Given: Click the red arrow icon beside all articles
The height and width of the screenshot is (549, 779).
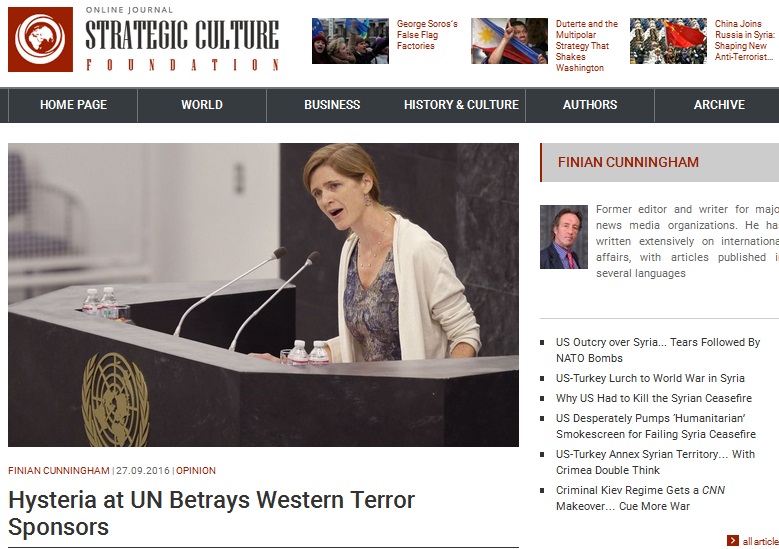Looking at the screenshot, I should [x=733, y=541].
